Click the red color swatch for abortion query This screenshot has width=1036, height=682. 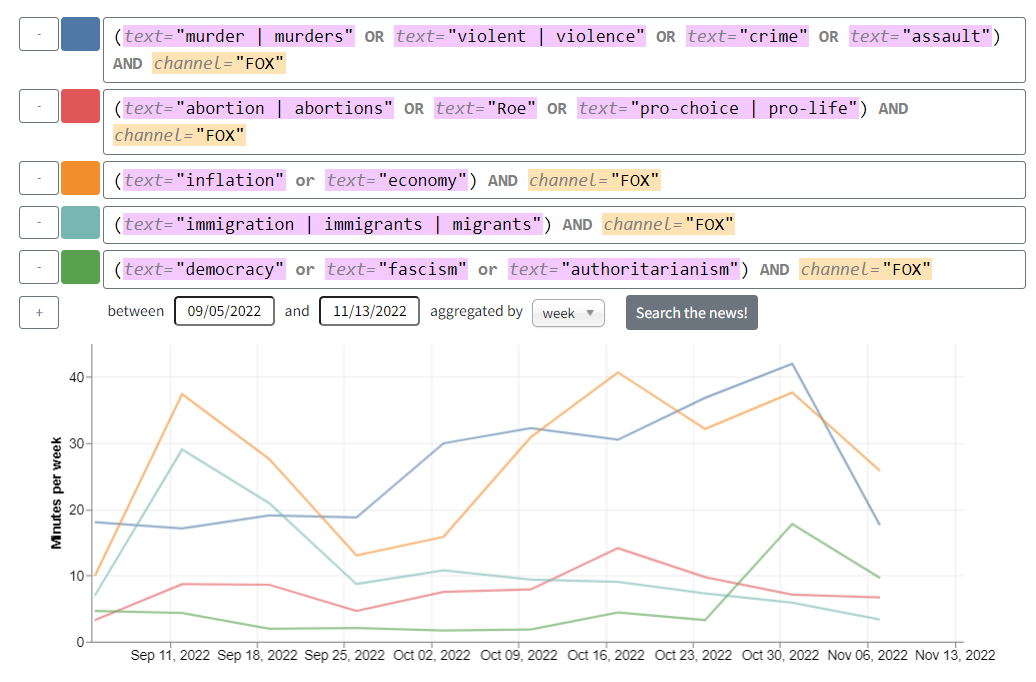pos(81,106)
